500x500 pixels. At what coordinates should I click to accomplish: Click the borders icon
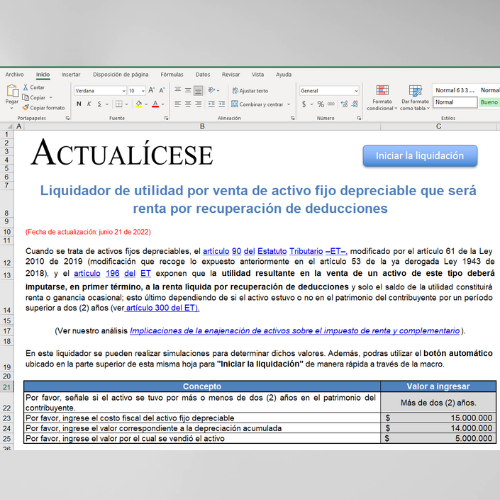(x=119, y=104)
